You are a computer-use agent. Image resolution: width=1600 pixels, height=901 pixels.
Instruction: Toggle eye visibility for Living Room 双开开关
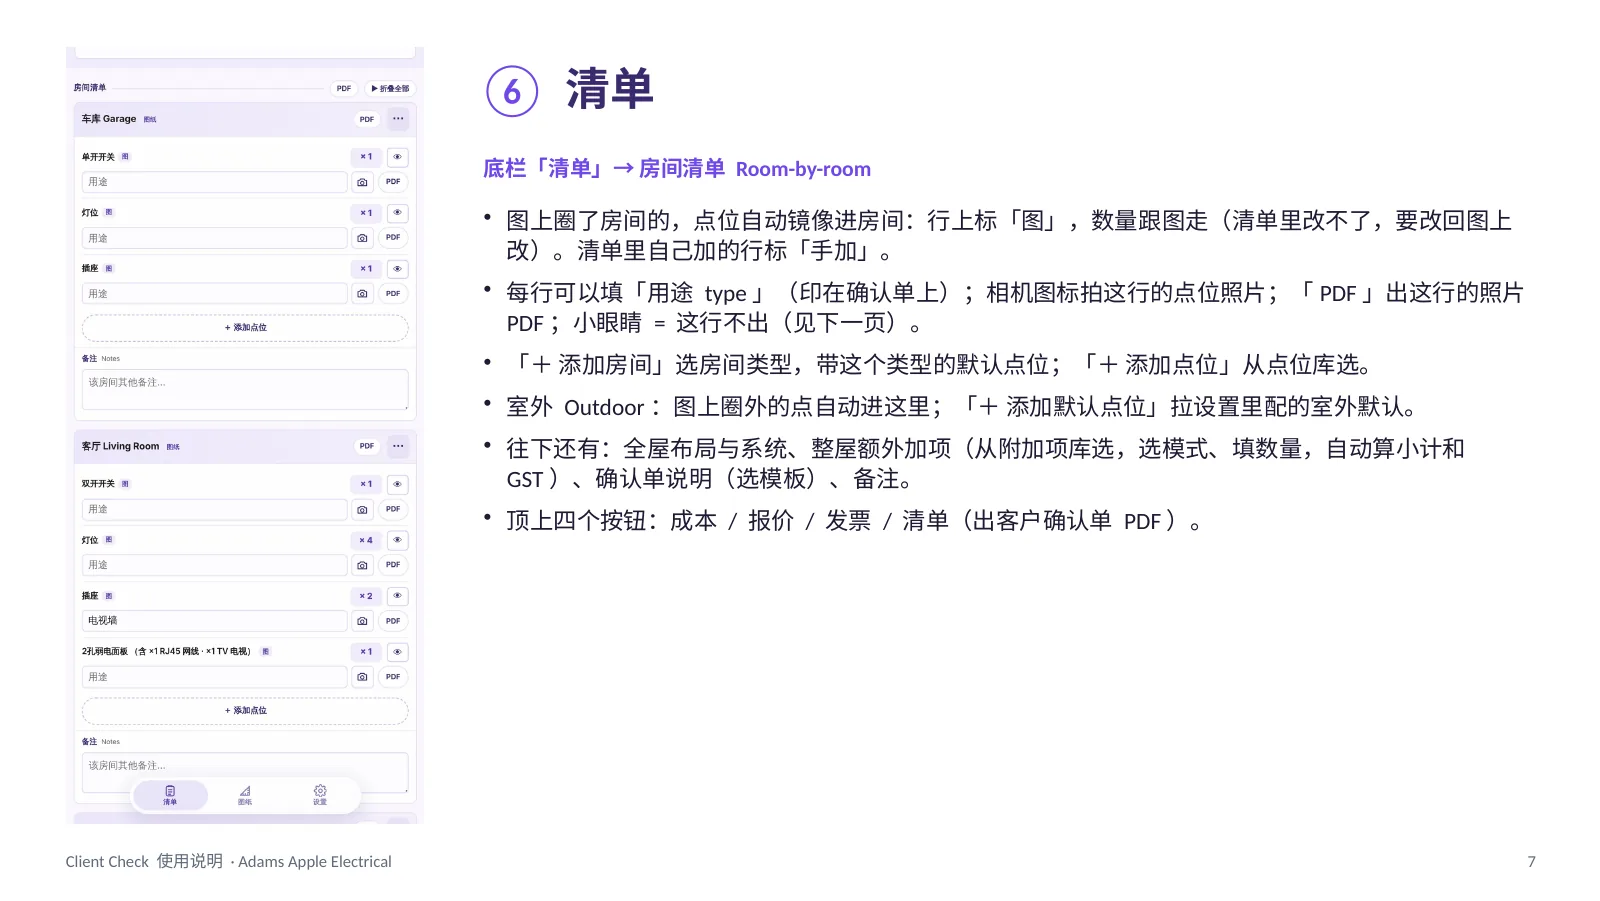397,484
